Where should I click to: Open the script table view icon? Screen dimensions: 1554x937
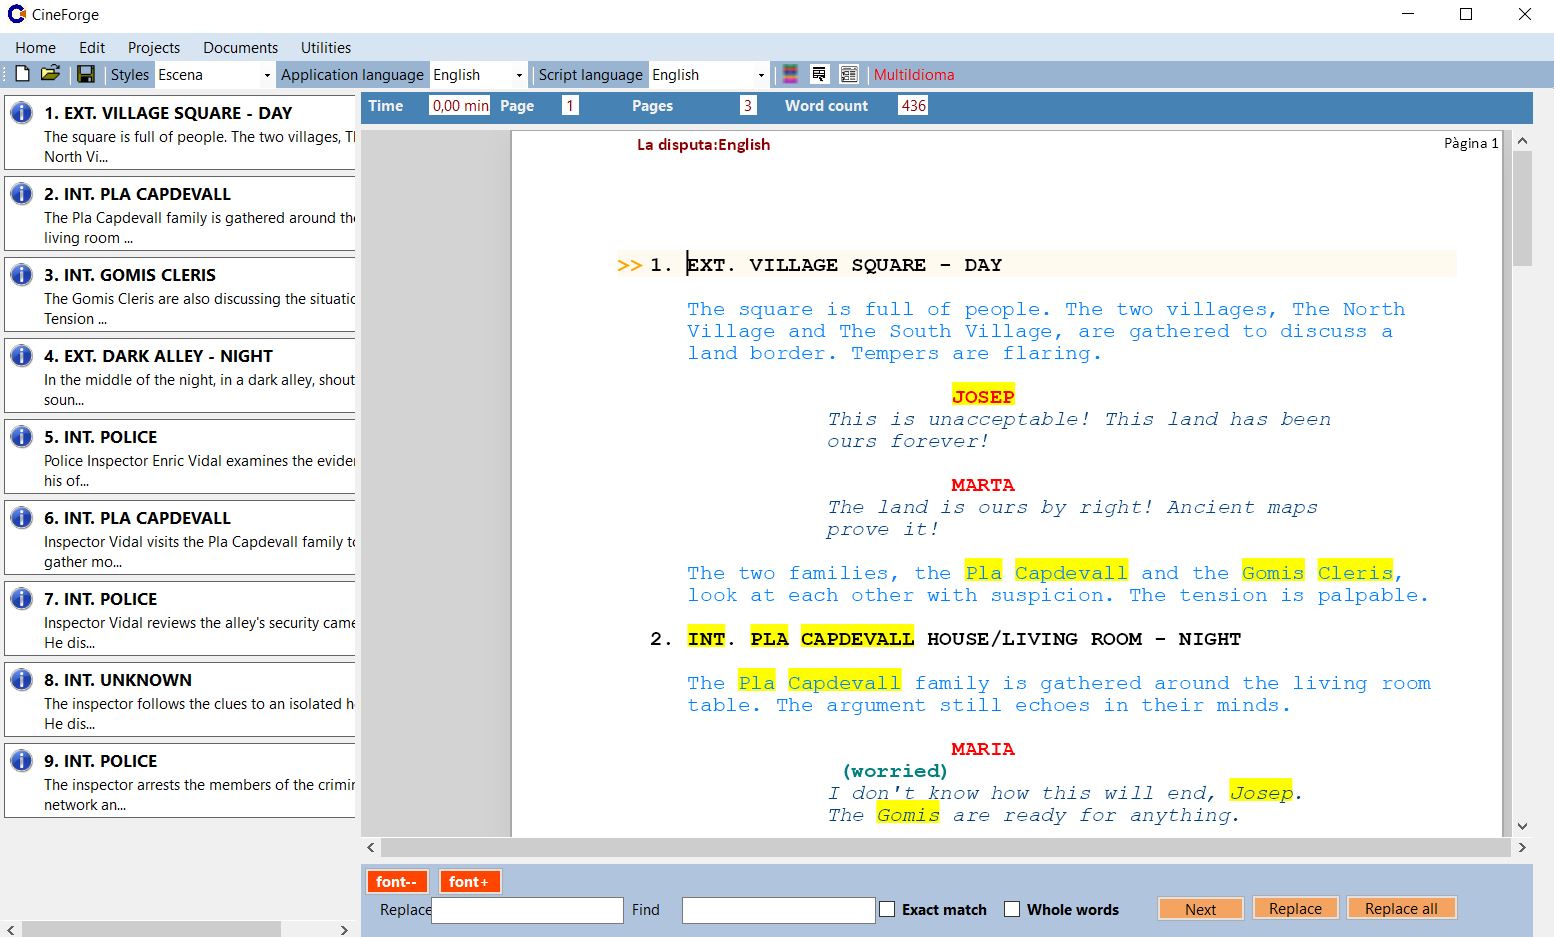click(849, 73)
